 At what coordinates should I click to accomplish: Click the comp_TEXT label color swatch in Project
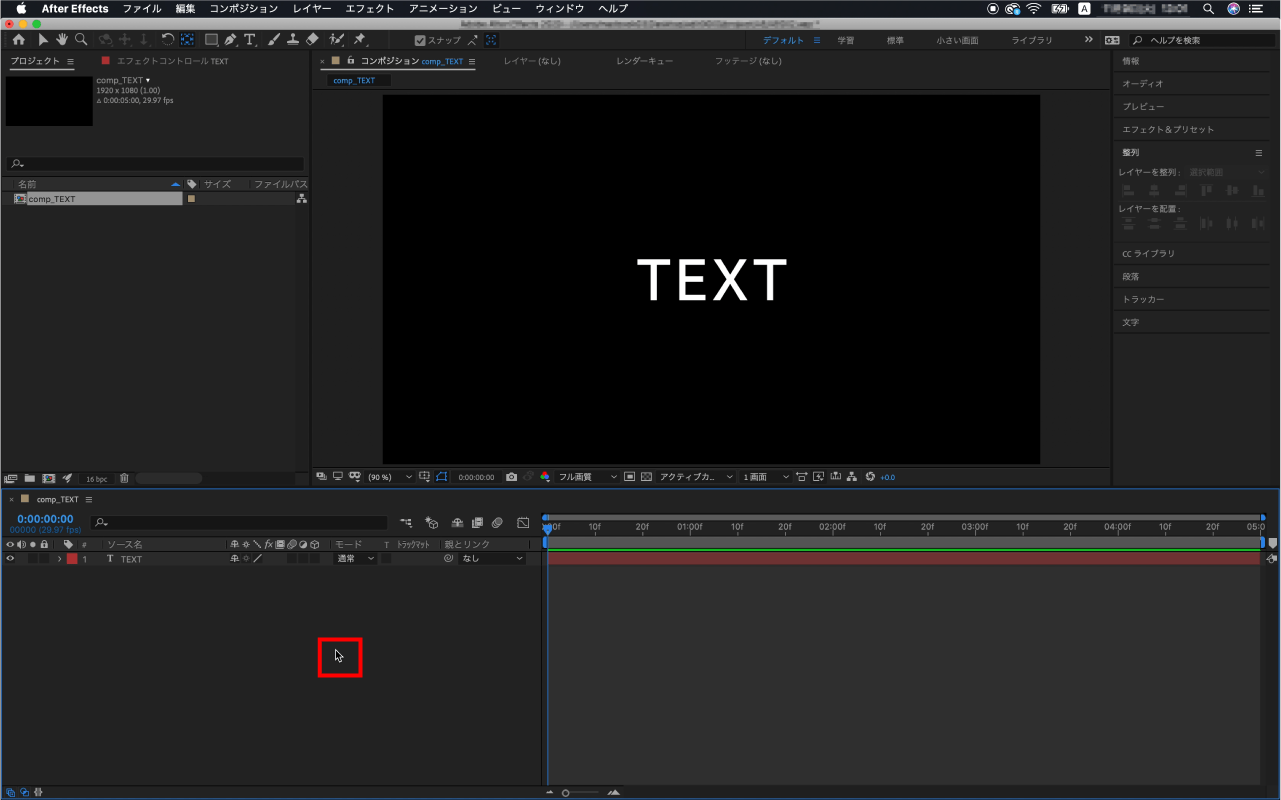pyautogui.click(x=191, y=199)
